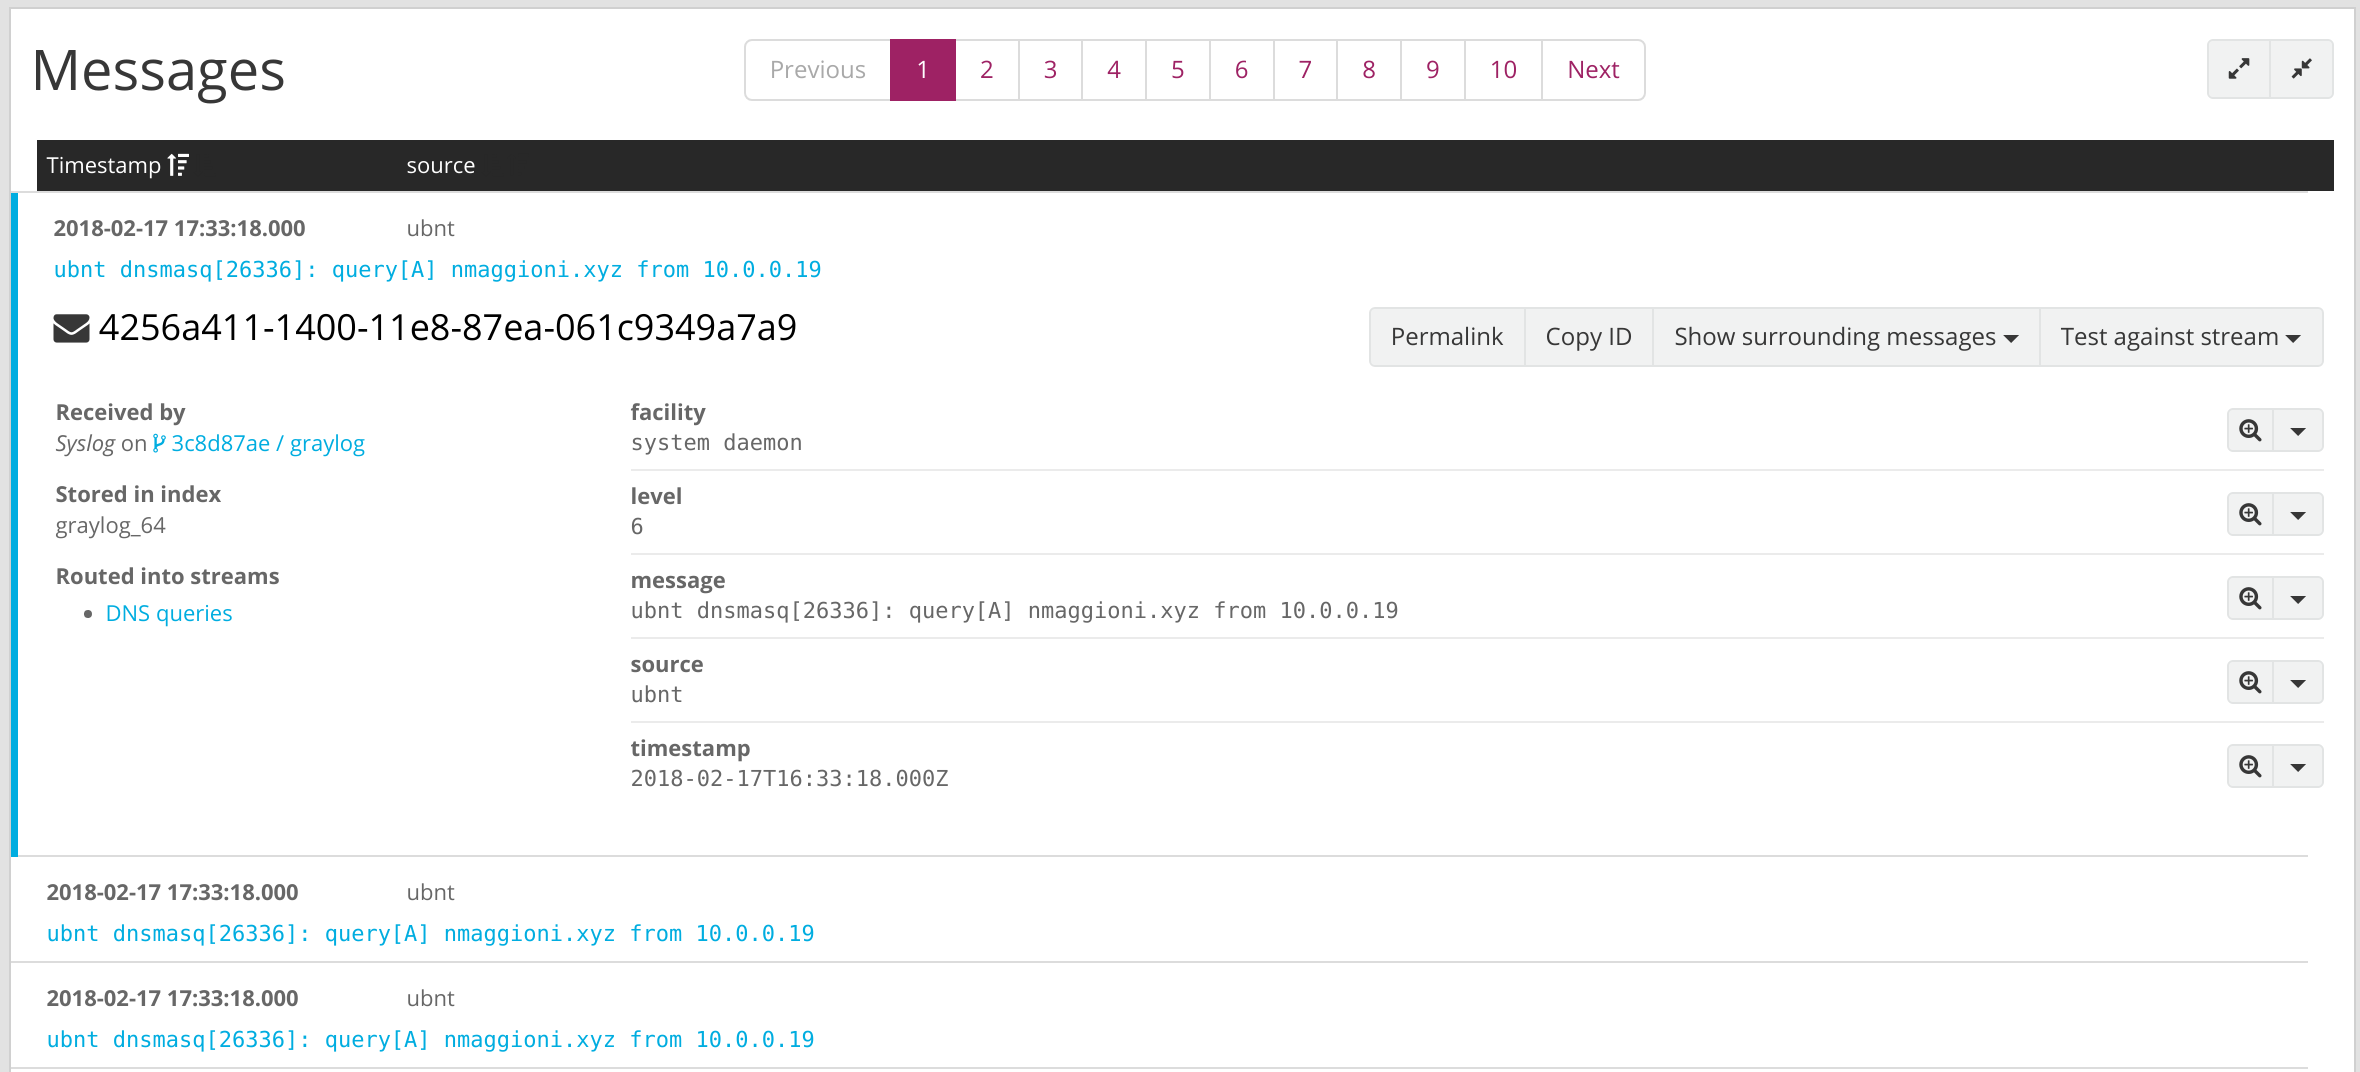Screen dimensions: 2360x1072
Task: Open dropdown arrow for source field
Action: click(x=2298, y=682)
